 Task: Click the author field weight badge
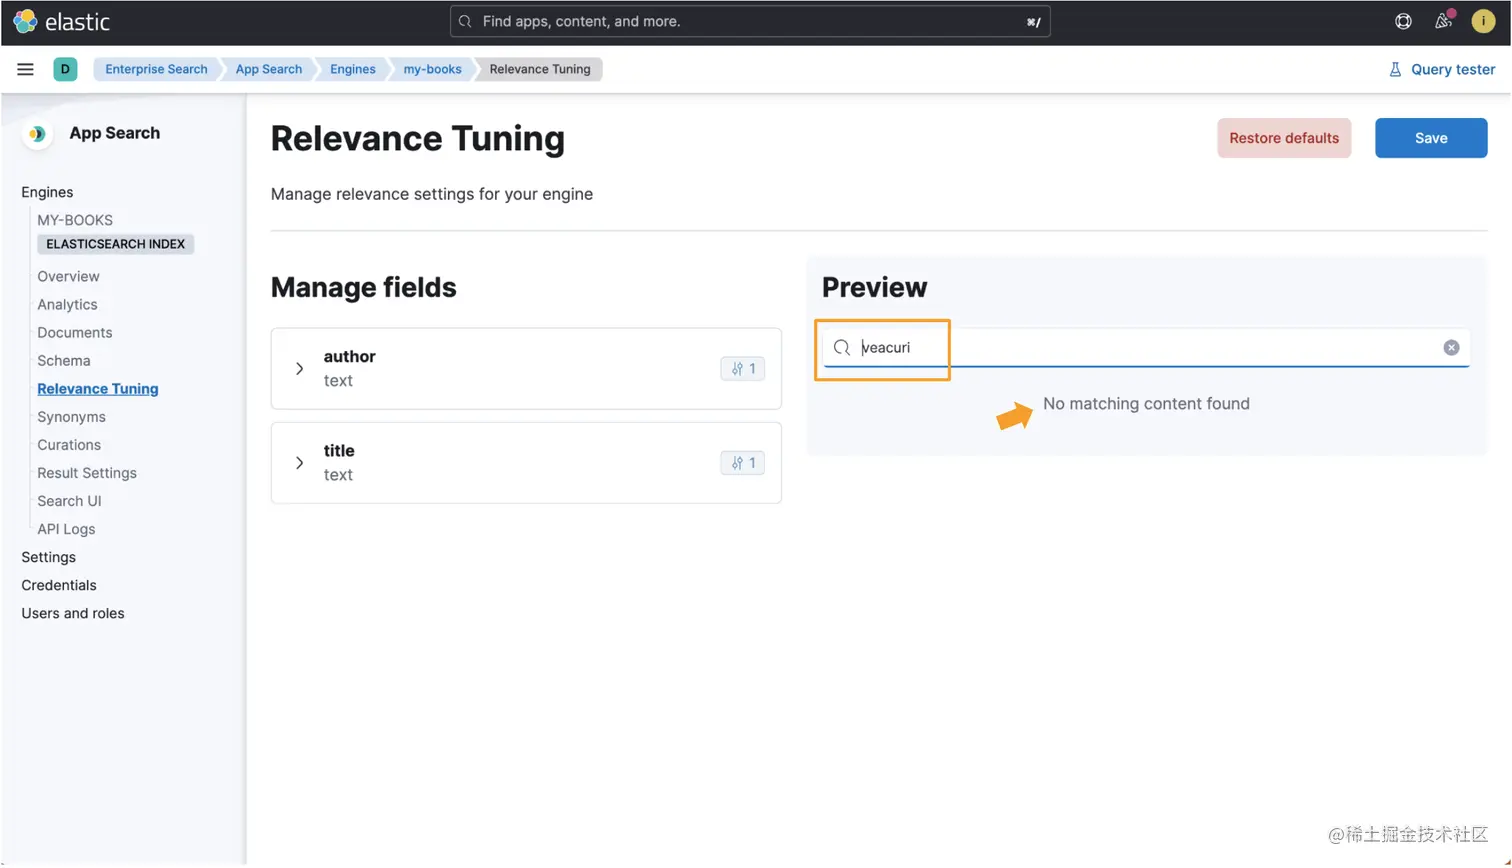tap(742, 368)
